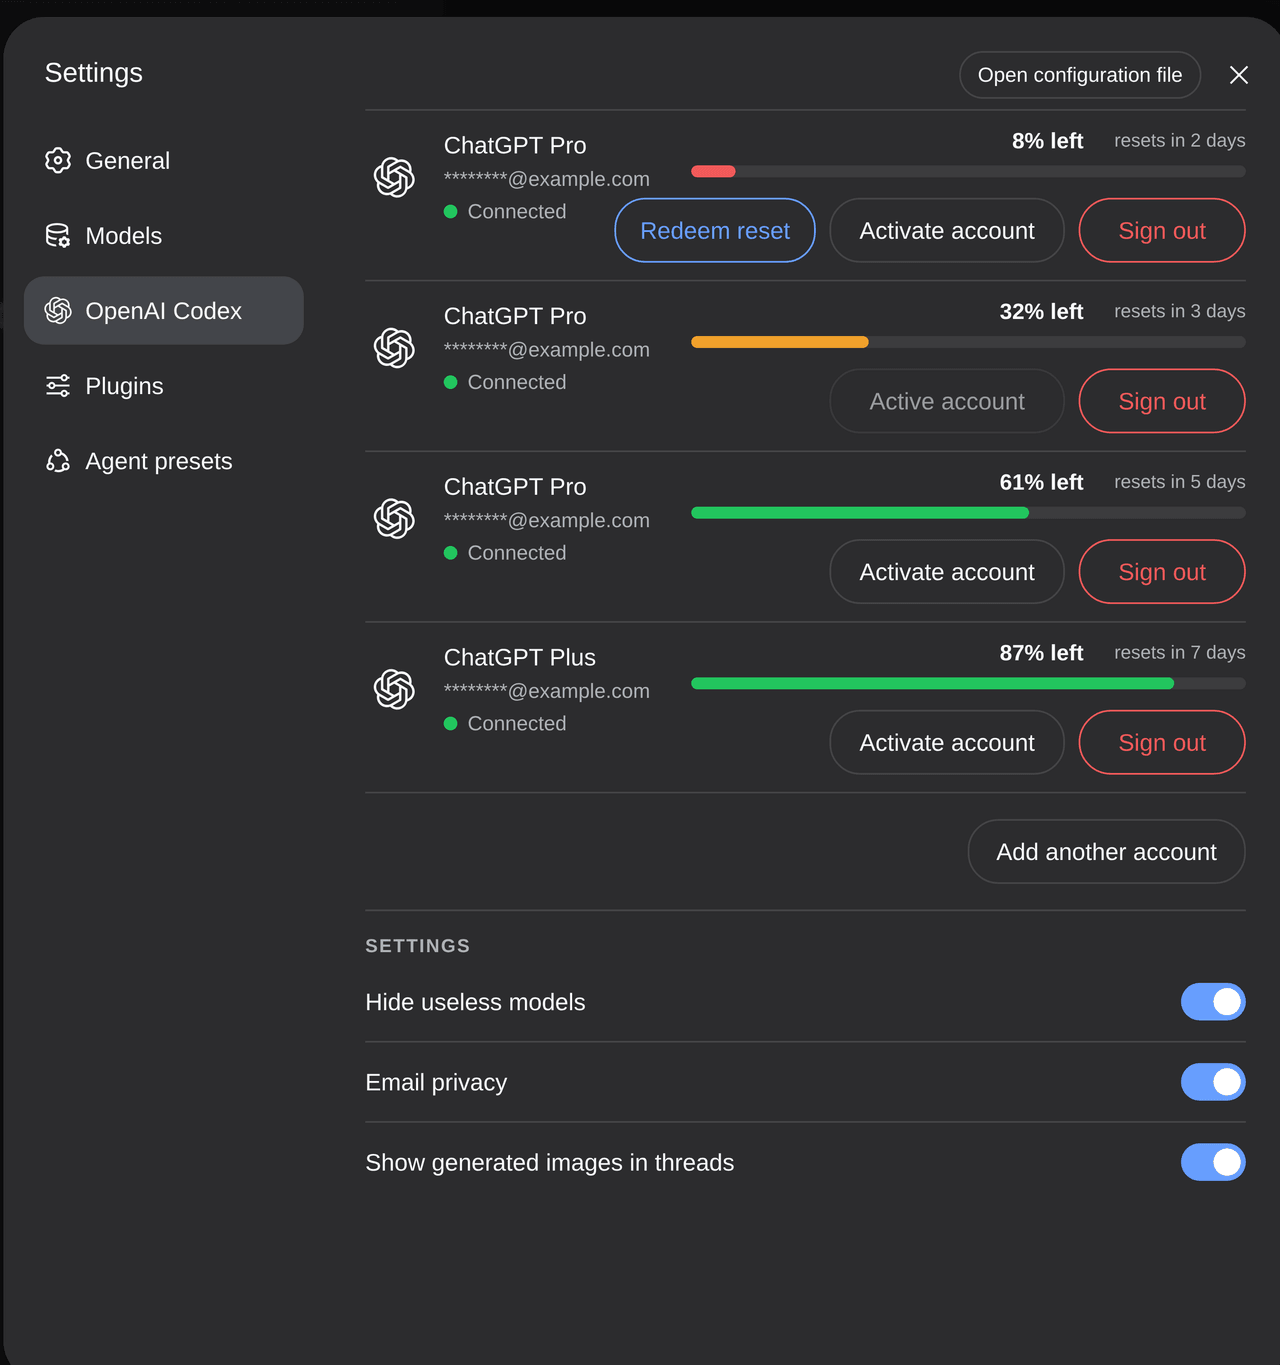Viewport: 1280px width, 1365px height.
Task: Select the OpenAI Codex section label
Action: click(x=164, y=311)
